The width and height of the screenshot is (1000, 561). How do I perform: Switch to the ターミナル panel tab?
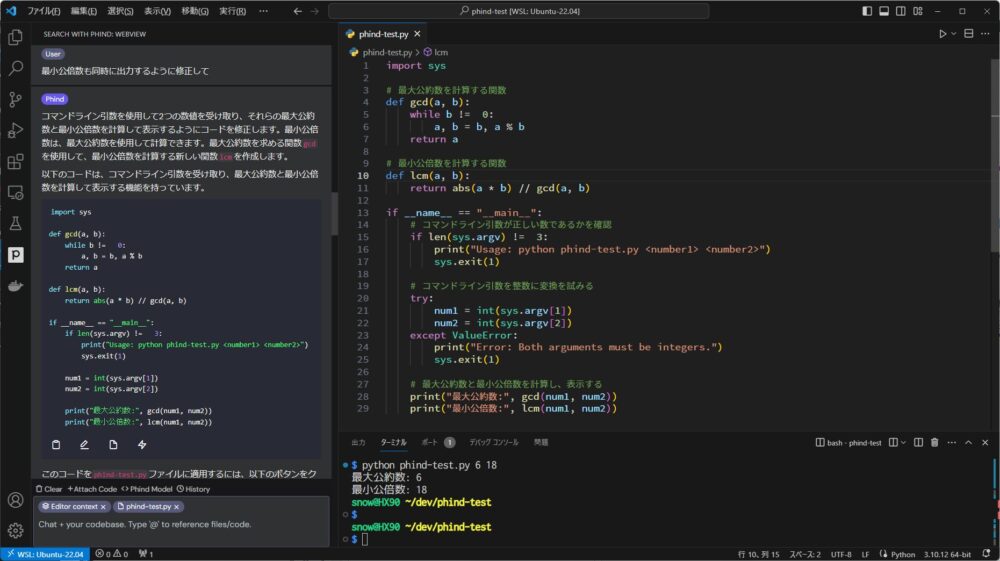(393, 442)
